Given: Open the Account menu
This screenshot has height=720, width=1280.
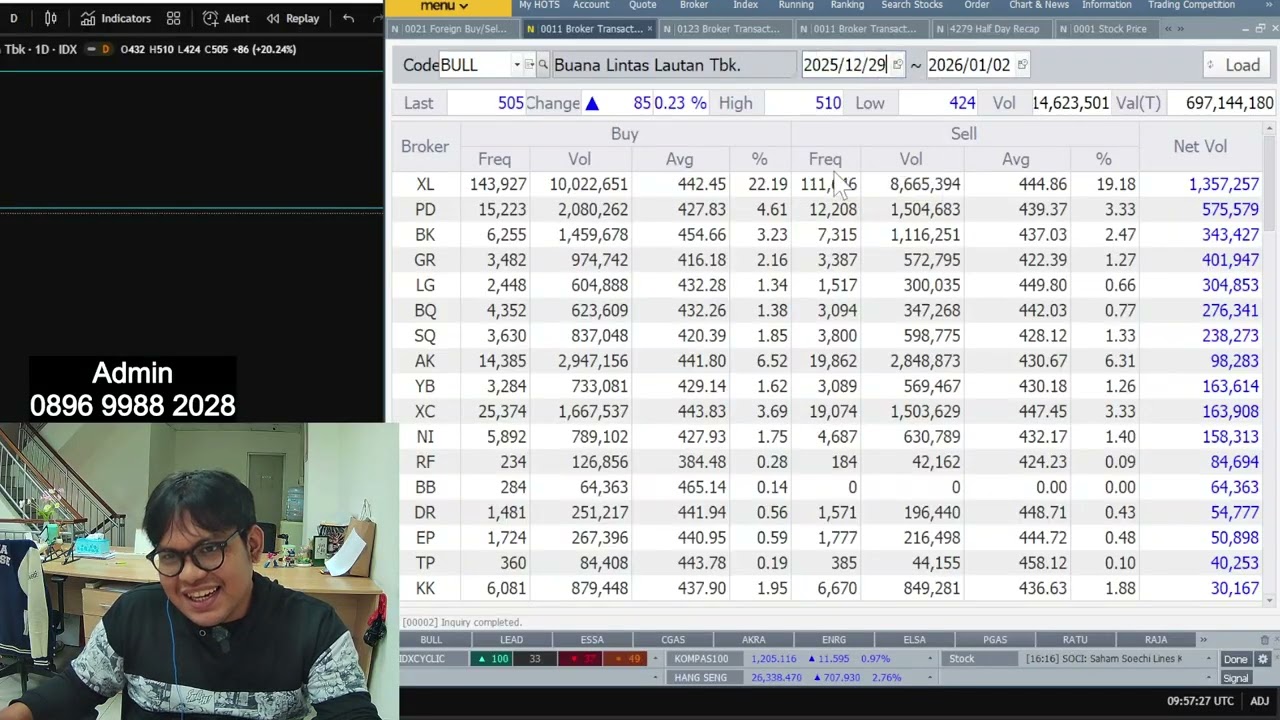Looking at the screenshot, I should [x=591, y=5].
